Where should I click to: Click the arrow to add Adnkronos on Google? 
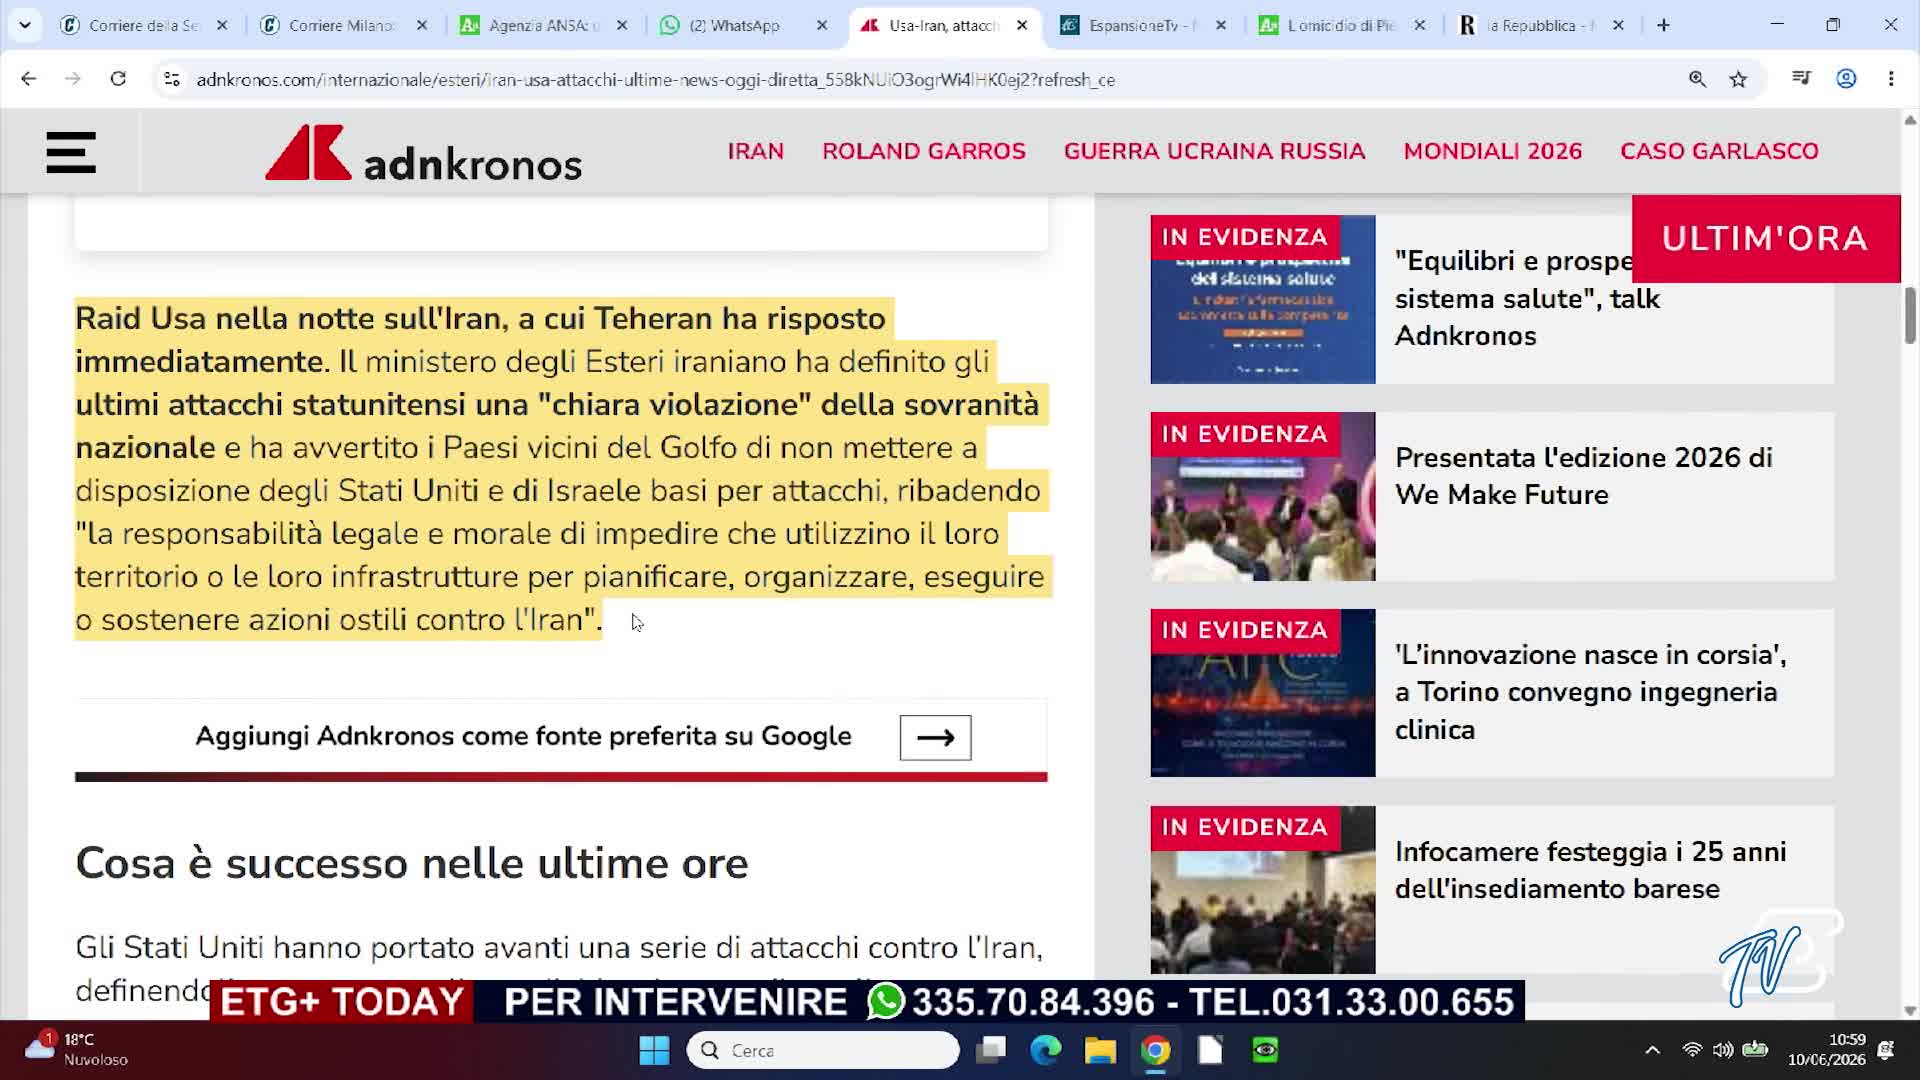[x=935, y=737]
